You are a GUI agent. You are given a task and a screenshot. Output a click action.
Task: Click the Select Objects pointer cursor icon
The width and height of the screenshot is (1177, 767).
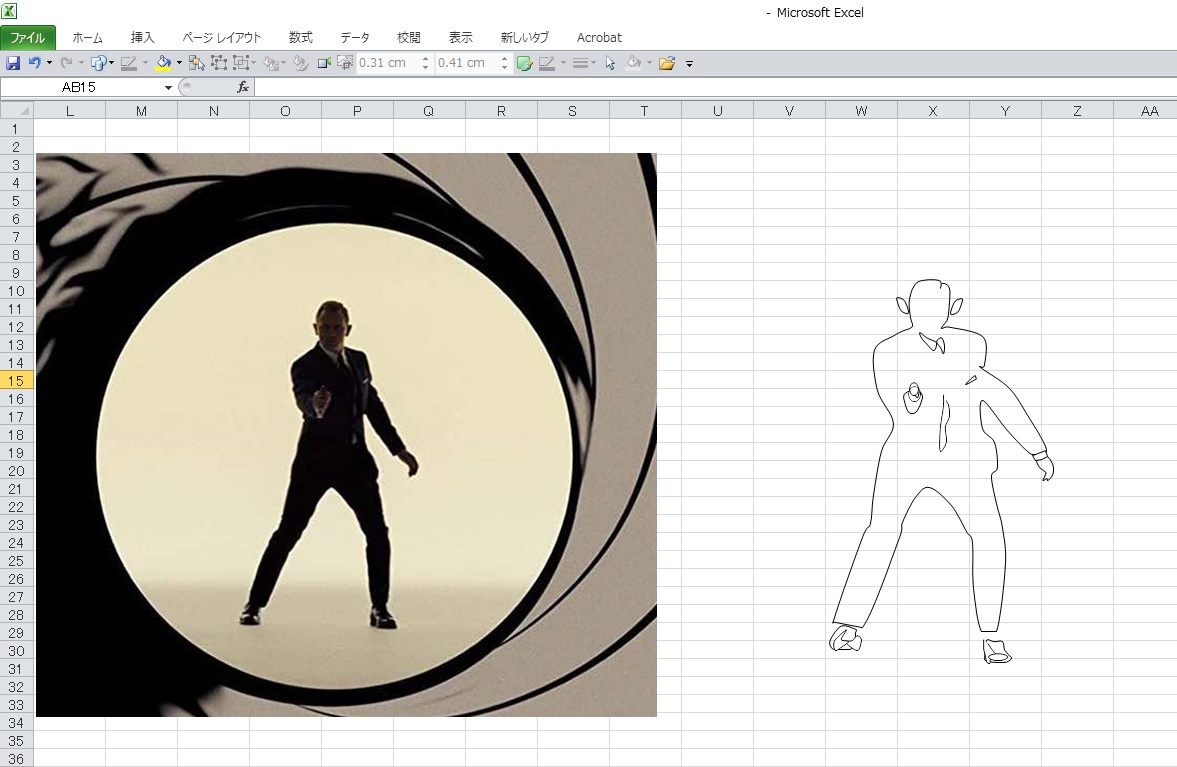tap(610, 63)
